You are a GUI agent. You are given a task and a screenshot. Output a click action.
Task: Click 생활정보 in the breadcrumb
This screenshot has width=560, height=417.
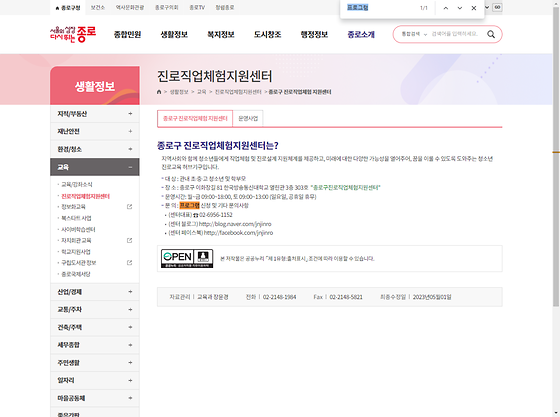pos(179,92)
